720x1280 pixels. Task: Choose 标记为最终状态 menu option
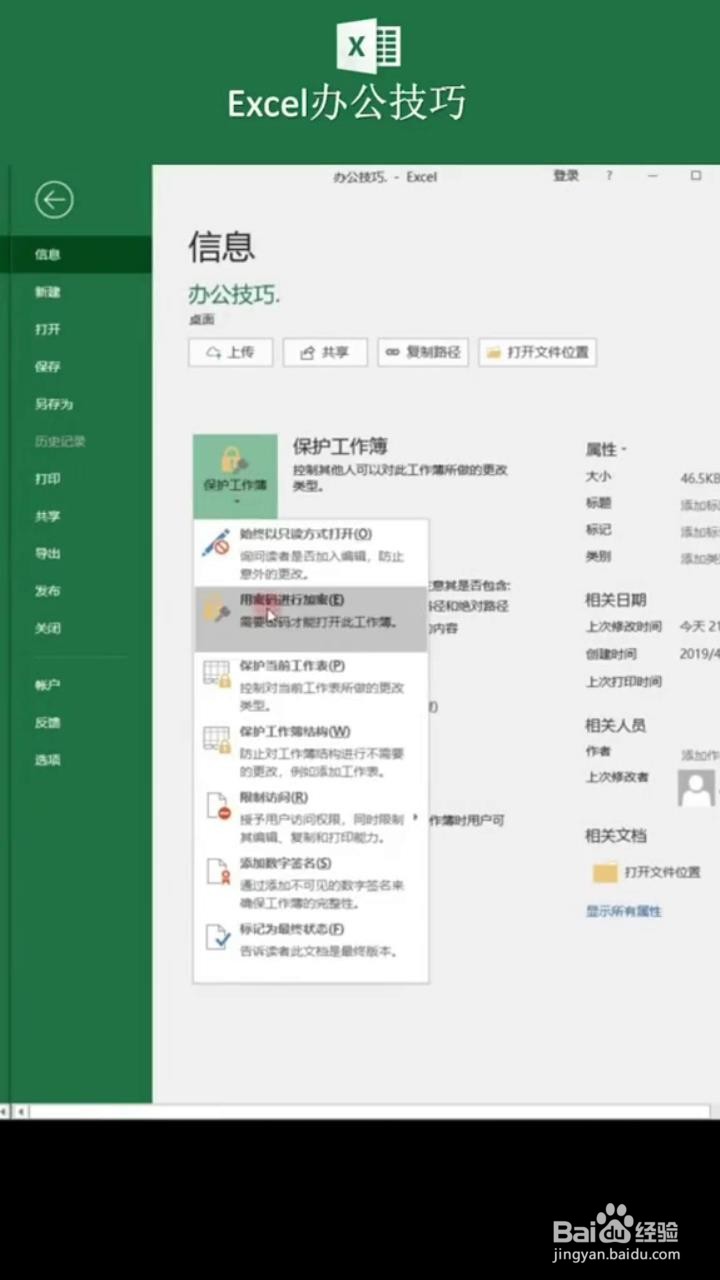pyautogui.click(x=311, y=940)
